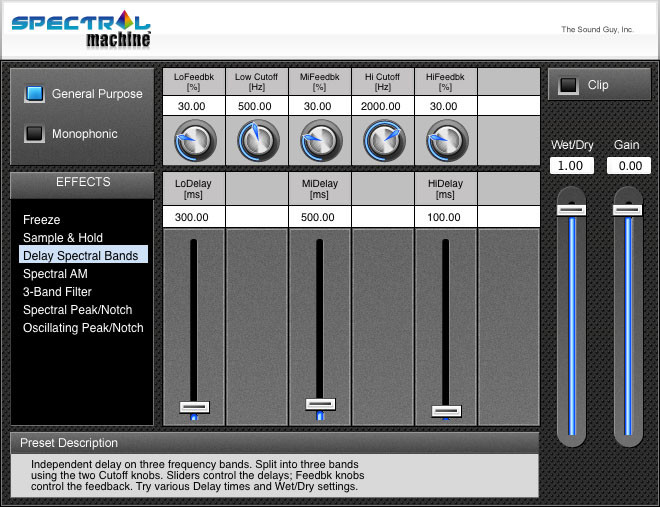This screenshot has height=507, width=660.
Task: Click the HiFeedbk knob
Action: click(447, 141)
